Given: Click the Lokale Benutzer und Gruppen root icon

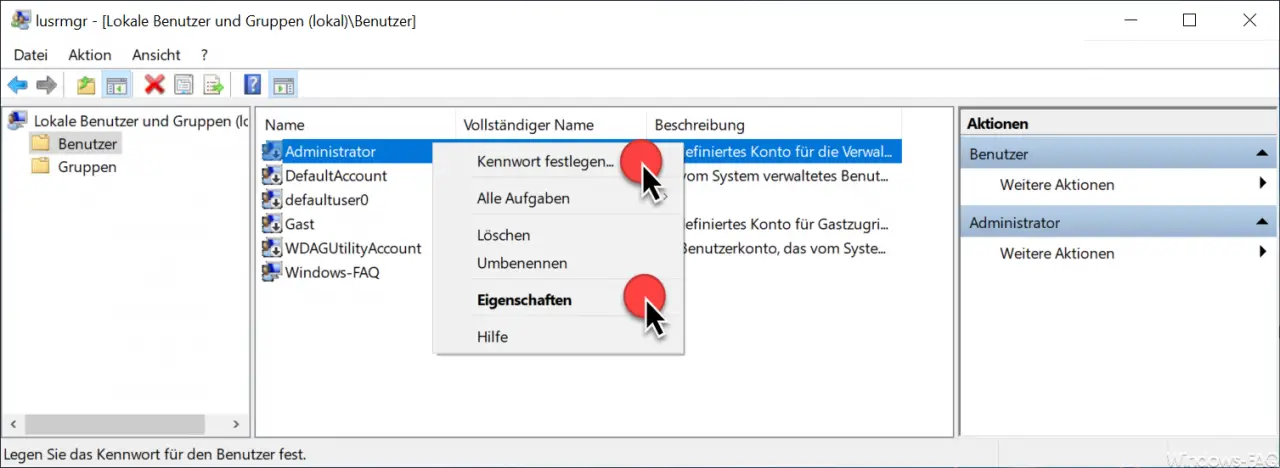Looking at the screenshot, I should [17, 121].
